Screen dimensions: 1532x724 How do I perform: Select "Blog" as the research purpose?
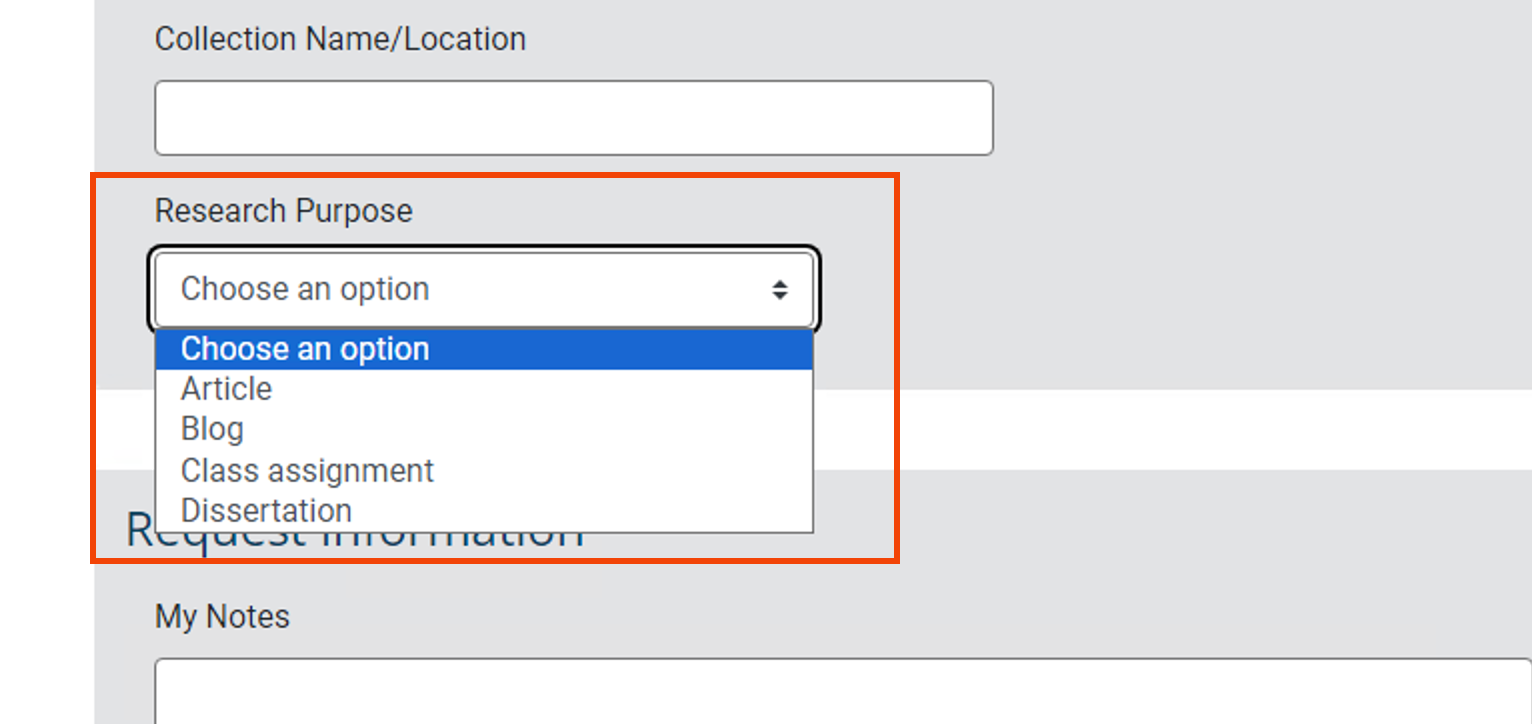pos(211,428)
